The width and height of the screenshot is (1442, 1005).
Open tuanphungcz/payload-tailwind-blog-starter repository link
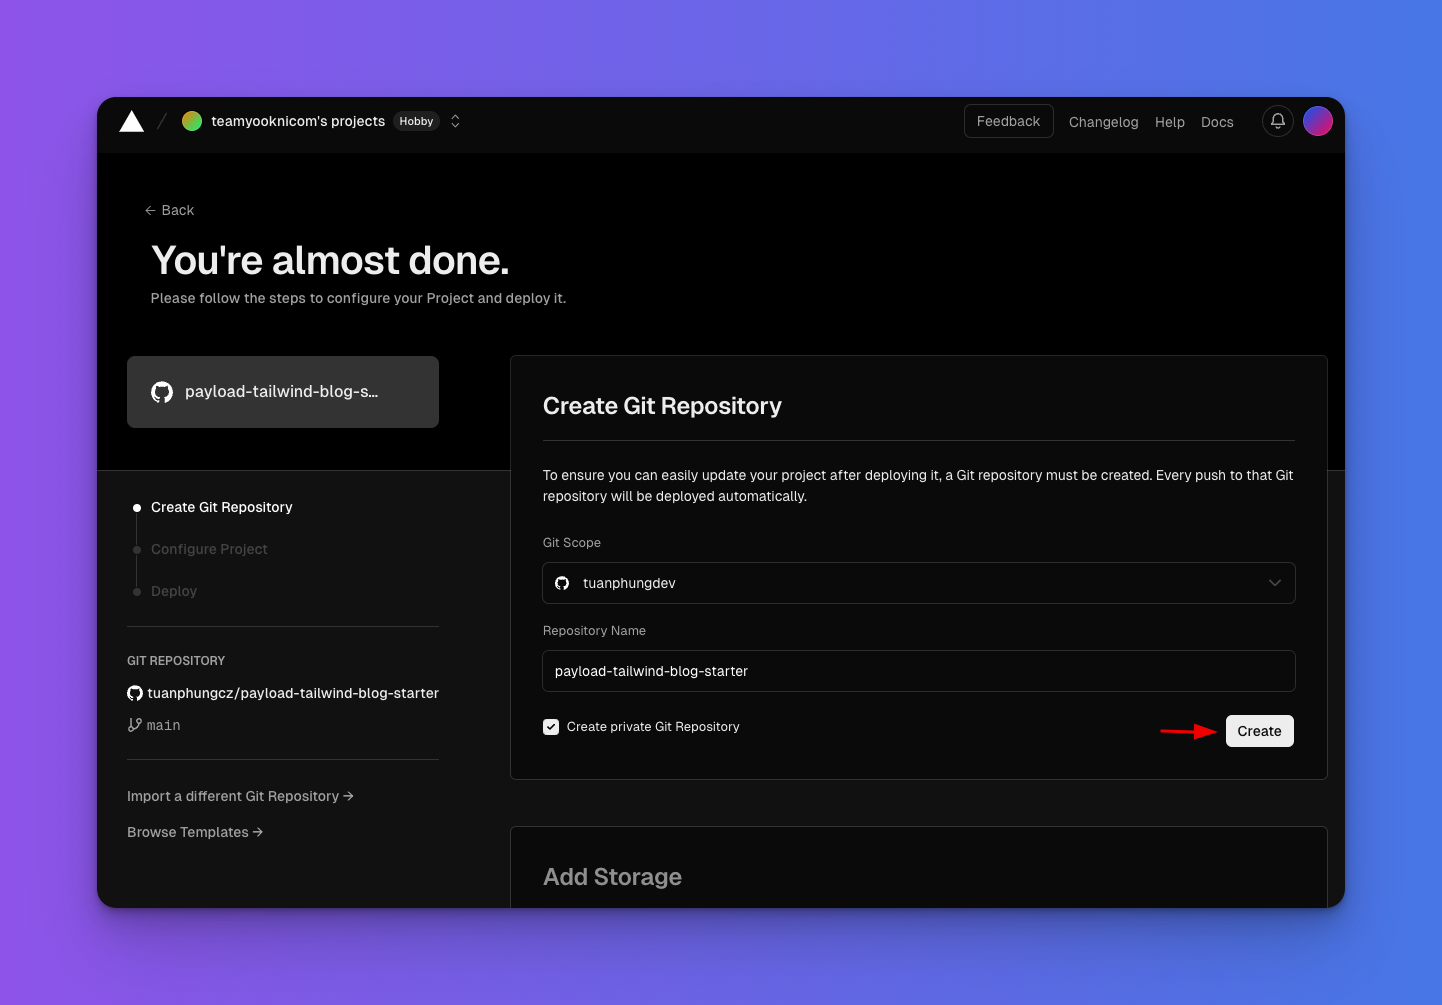click(293, 693)
